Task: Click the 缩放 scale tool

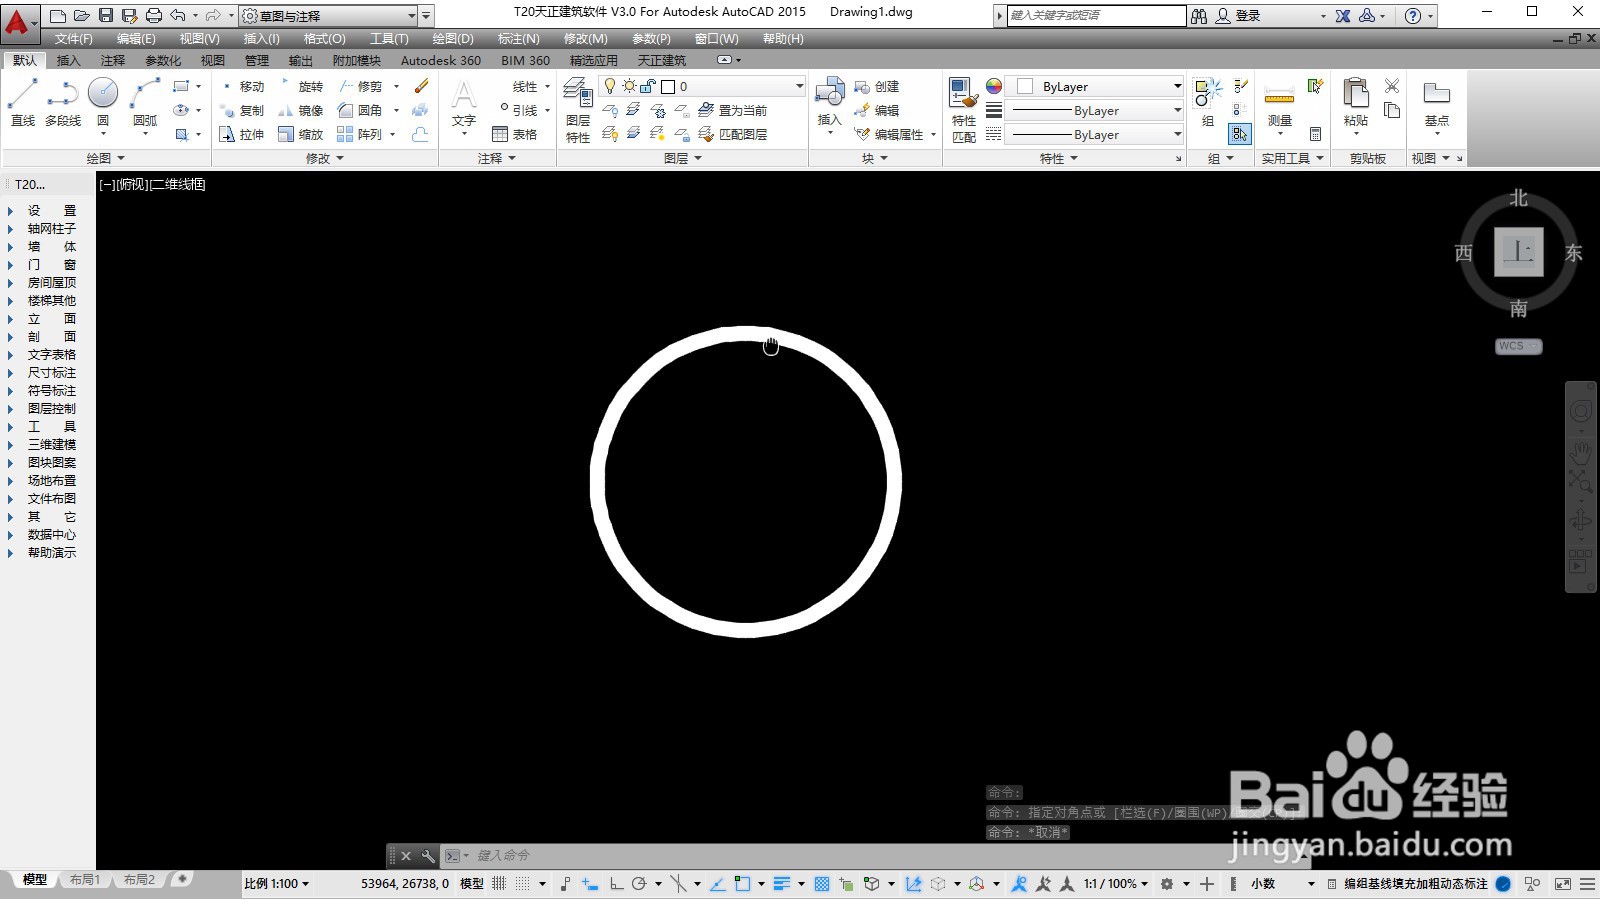Action: pos(300,134)
